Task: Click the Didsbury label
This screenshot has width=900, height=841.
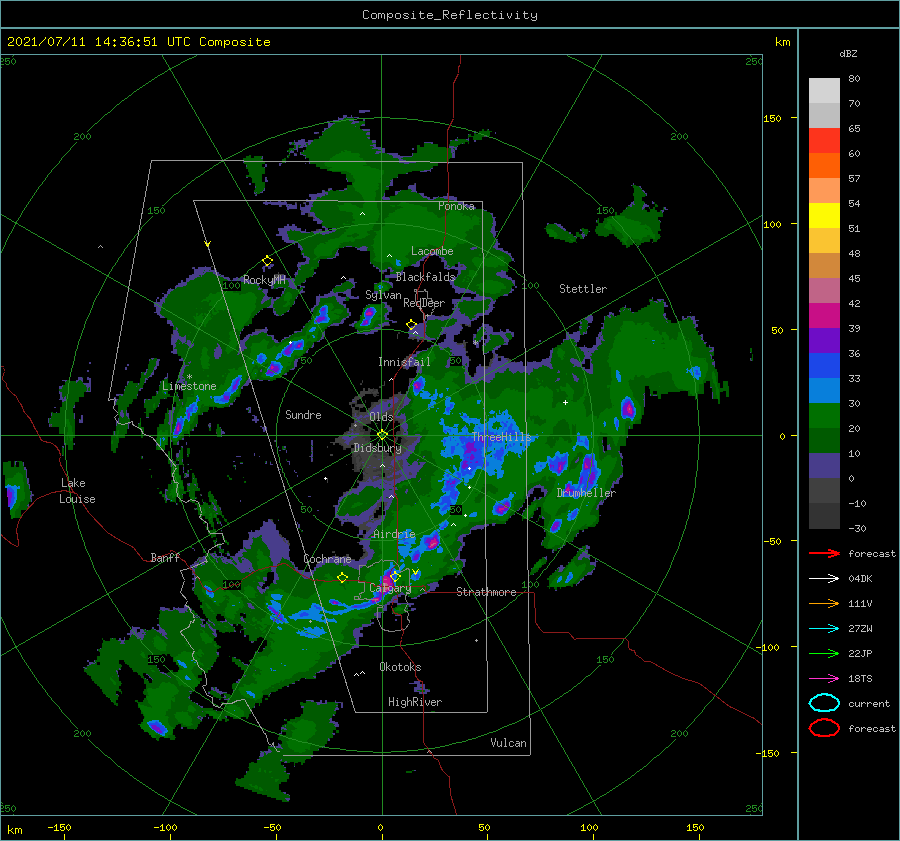Action: [x=377, y=448]
